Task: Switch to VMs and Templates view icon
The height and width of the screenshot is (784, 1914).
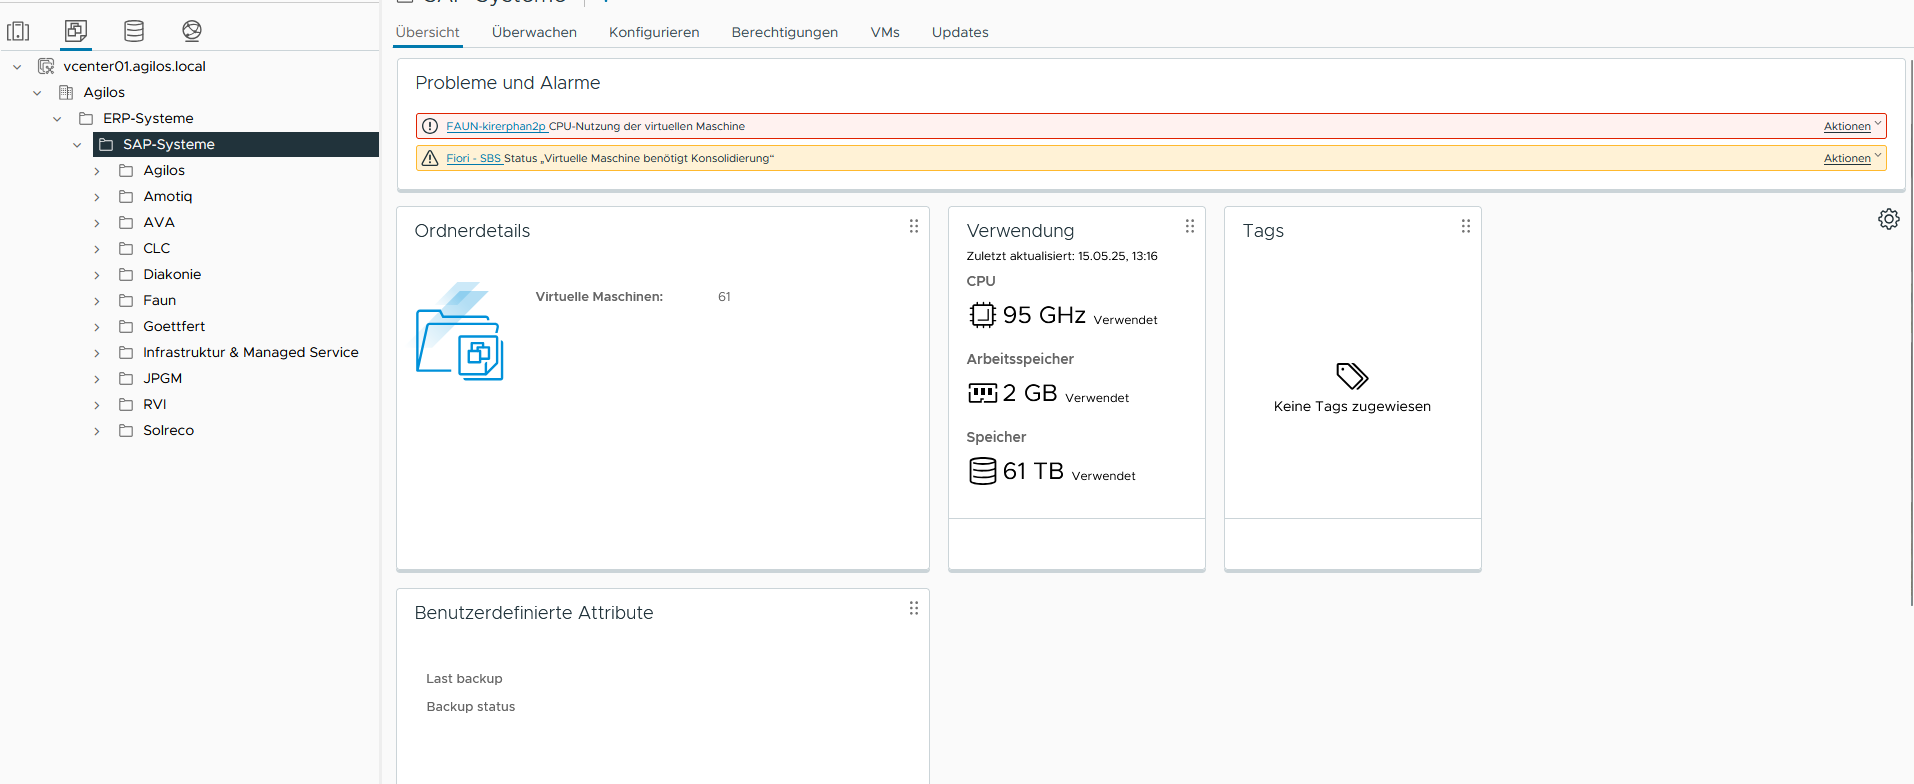Action: point(76,31)
